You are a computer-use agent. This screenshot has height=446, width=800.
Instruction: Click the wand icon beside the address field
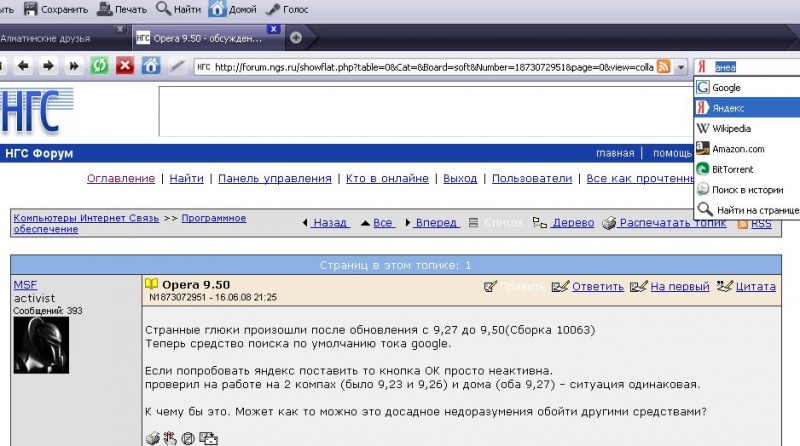pos(176,66)
